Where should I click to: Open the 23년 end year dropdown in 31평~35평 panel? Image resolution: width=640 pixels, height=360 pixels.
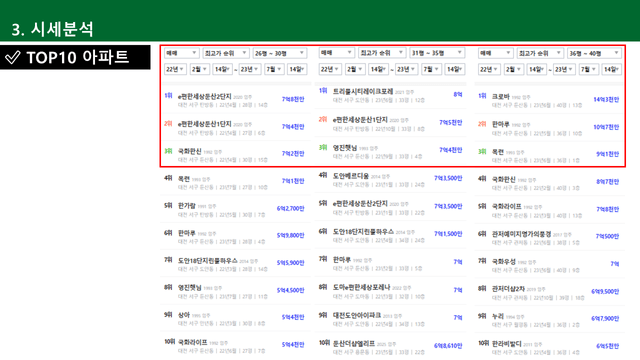406,69
